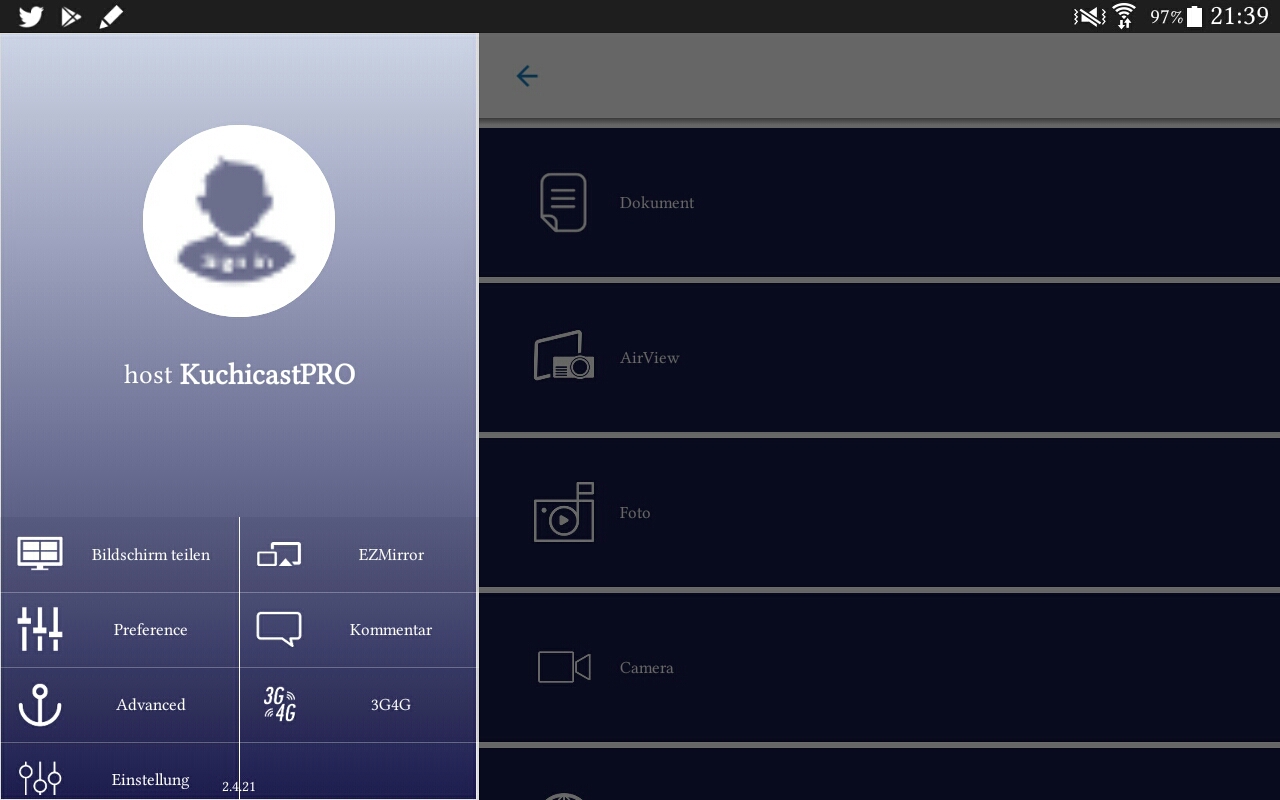This screenshot has width=1280, height=800.
Task: Tap the Wi-Fi signal status icon
Action: 1125,16
